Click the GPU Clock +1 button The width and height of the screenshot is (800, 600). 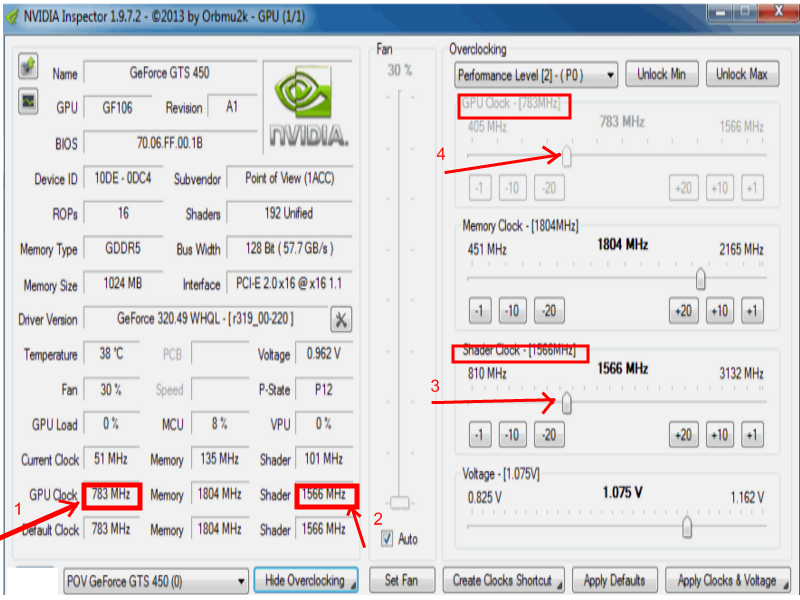[752, 188]
